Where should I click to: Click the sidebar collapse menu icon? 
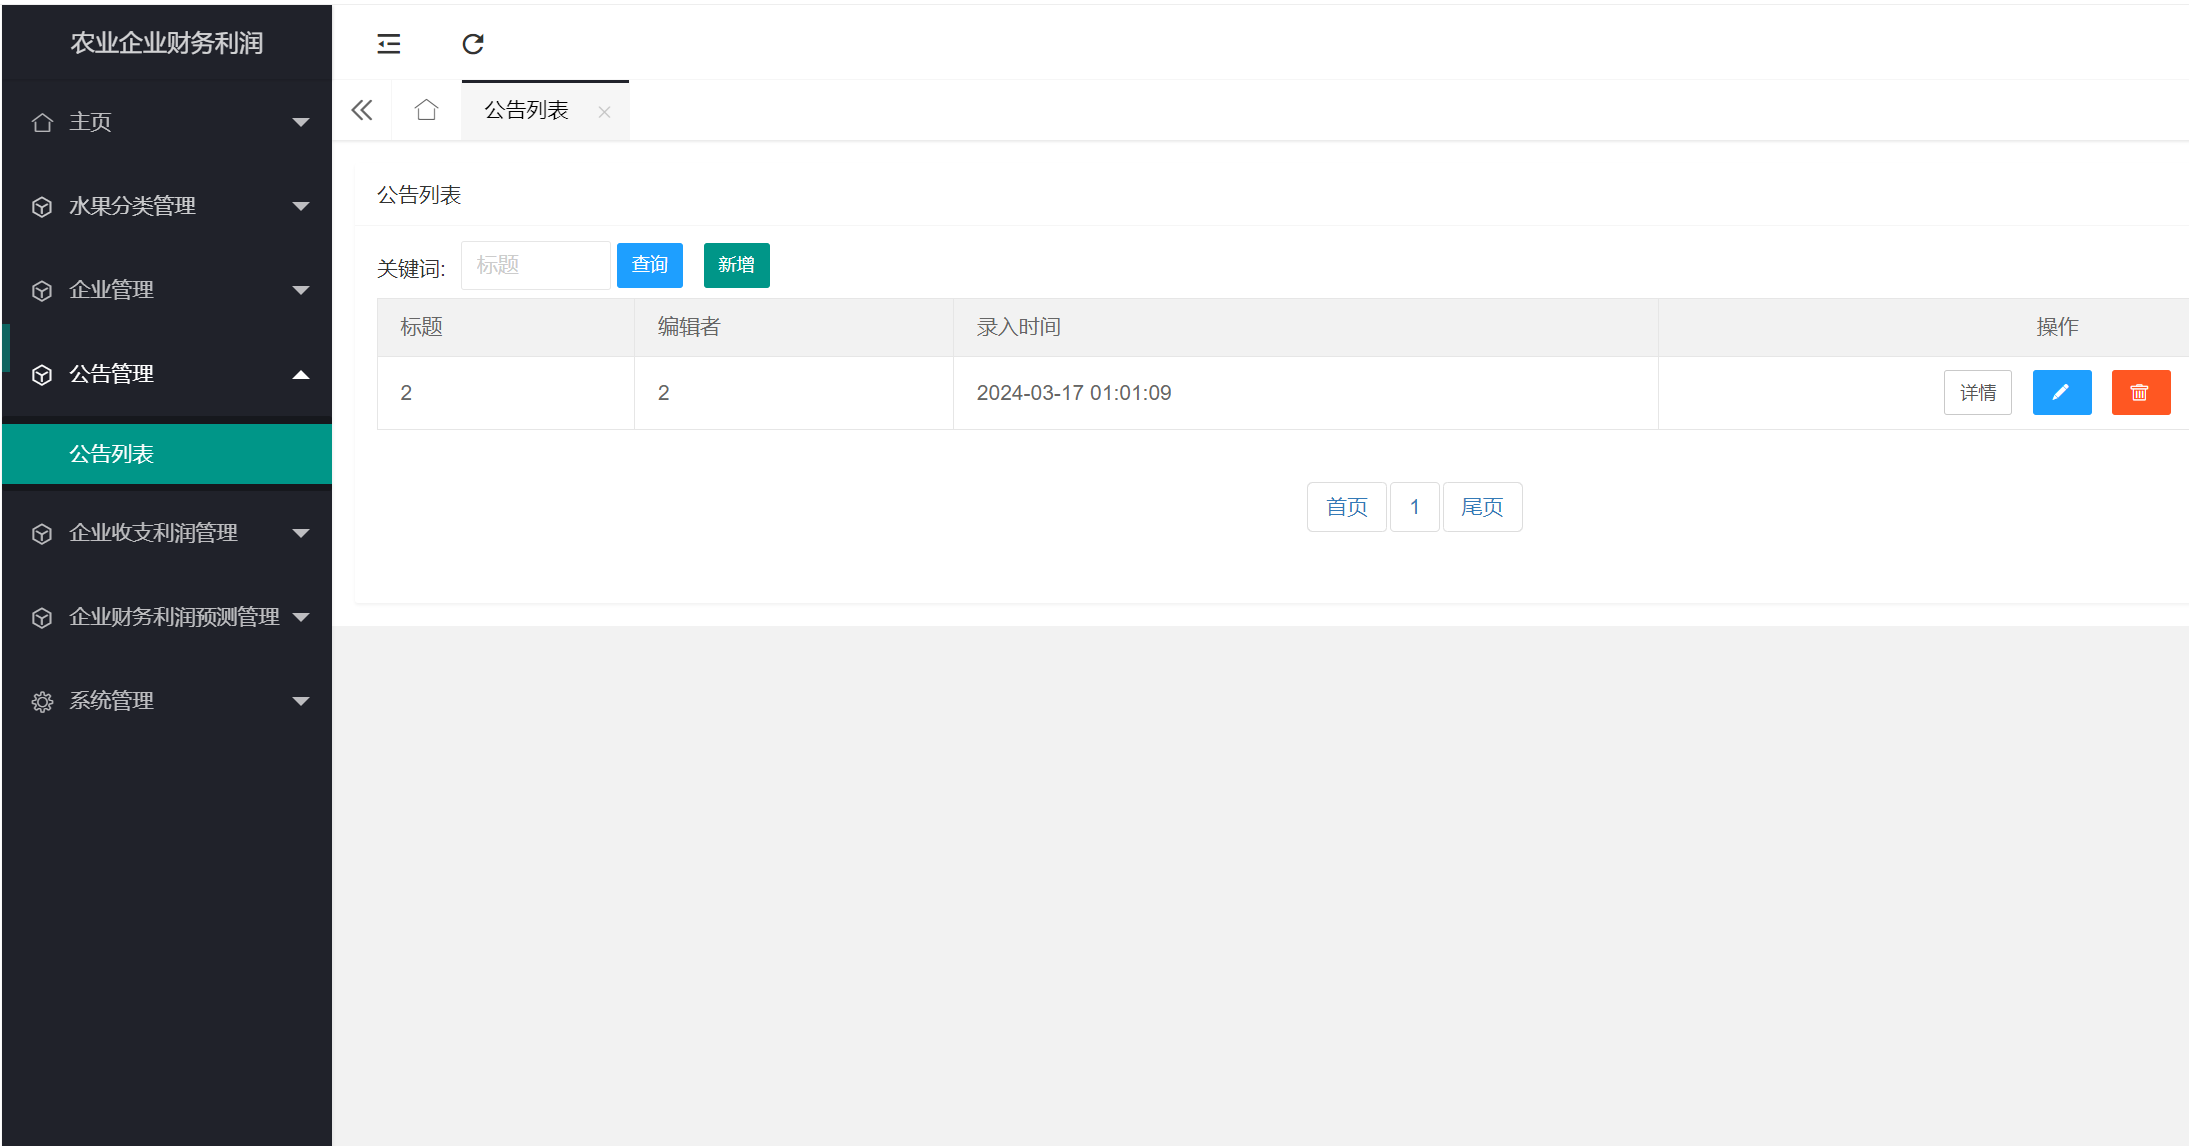[x=388, y=44]
